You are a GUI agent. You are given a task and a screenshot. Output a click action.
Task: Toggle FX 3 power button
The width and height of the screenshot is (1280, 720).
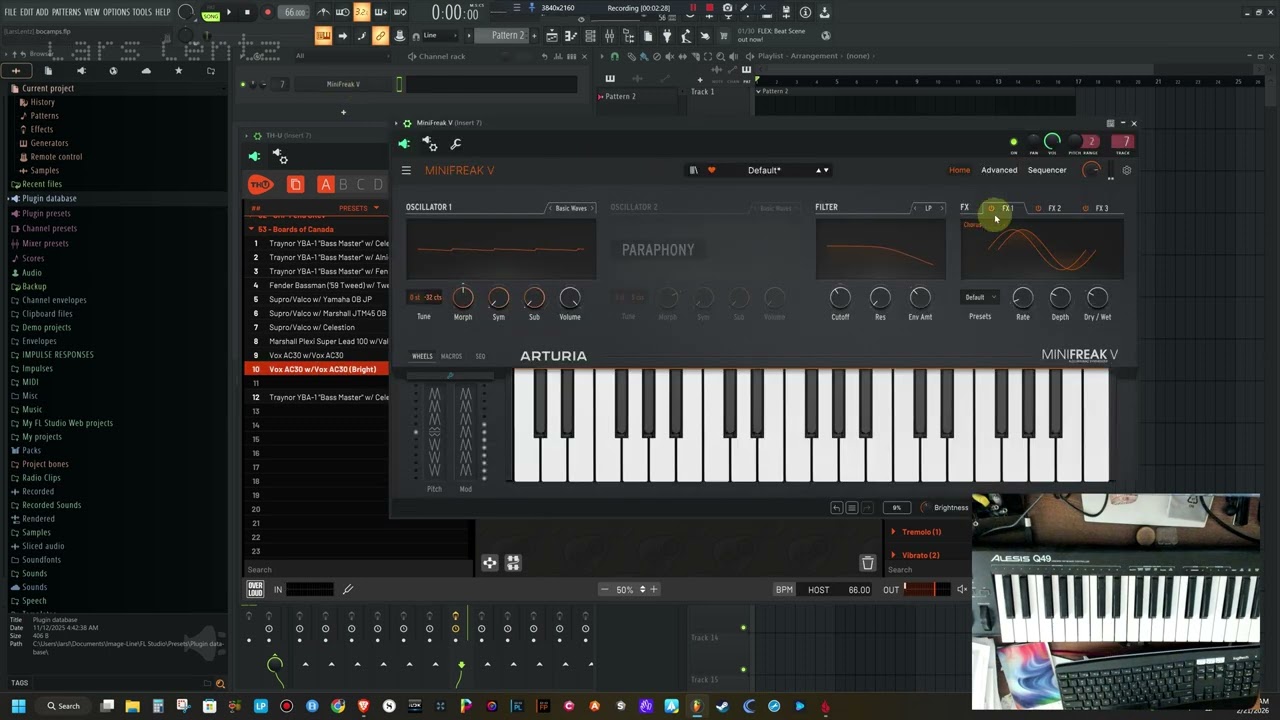tap(1085, 208)
